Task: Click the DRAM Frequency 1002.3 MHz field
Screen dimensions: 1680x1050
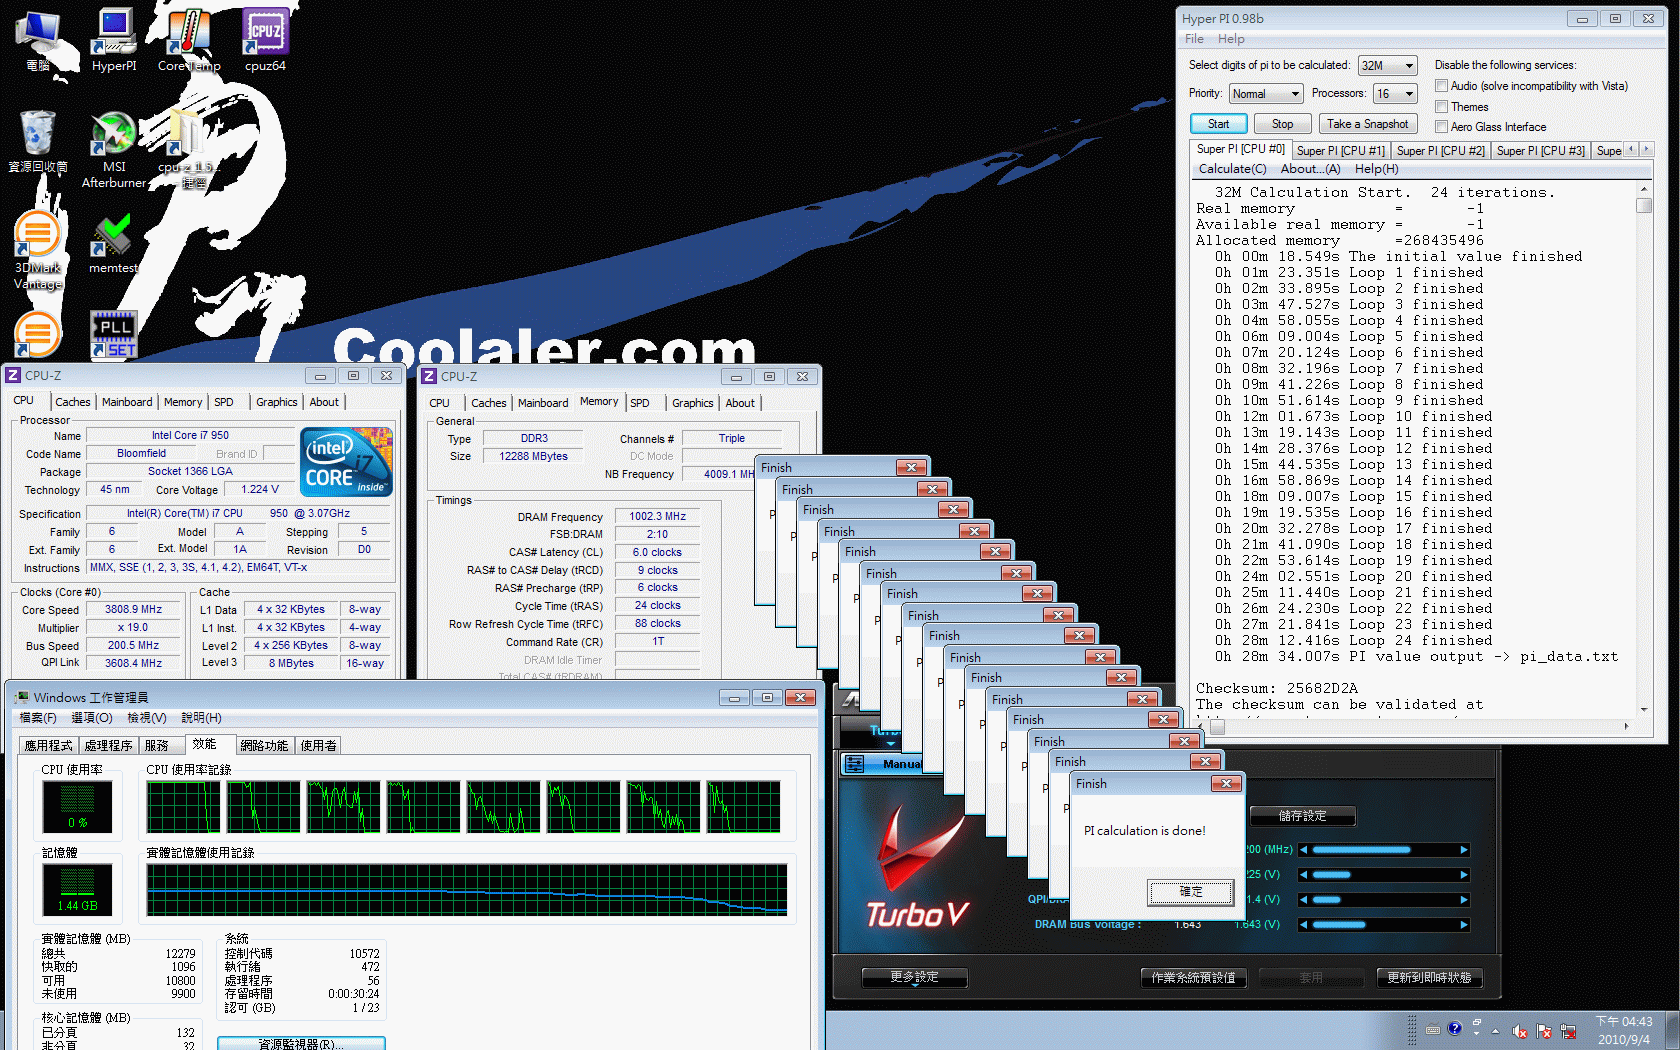Action: (x=657, y=517)
